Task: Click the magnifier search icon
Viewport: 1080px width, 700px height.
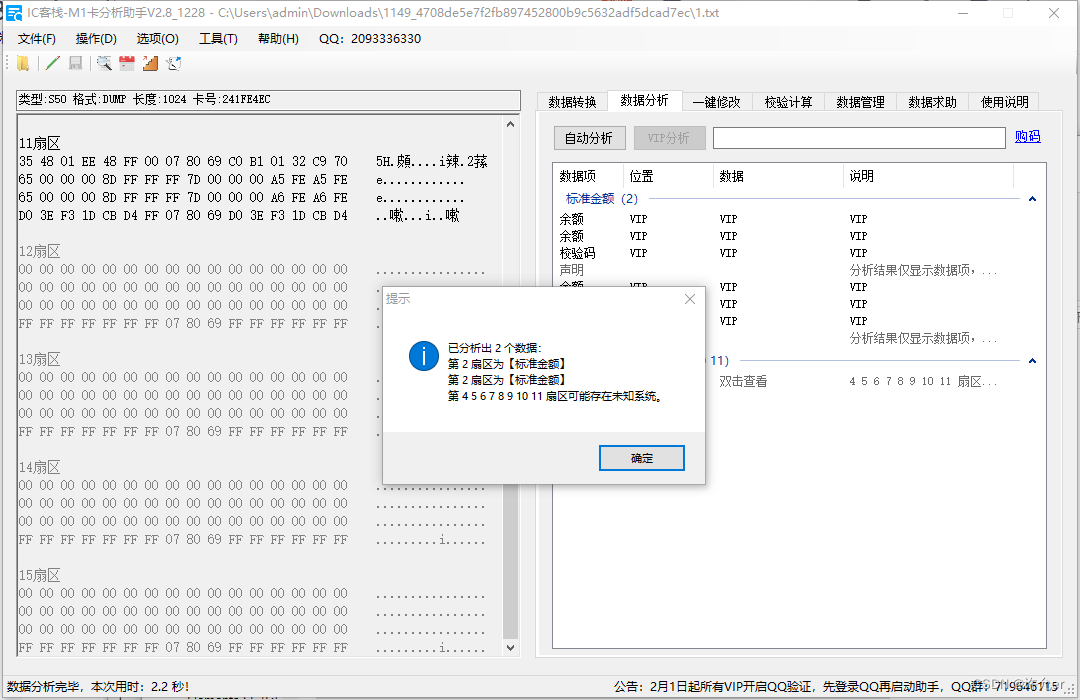Action: pos(103,63)
